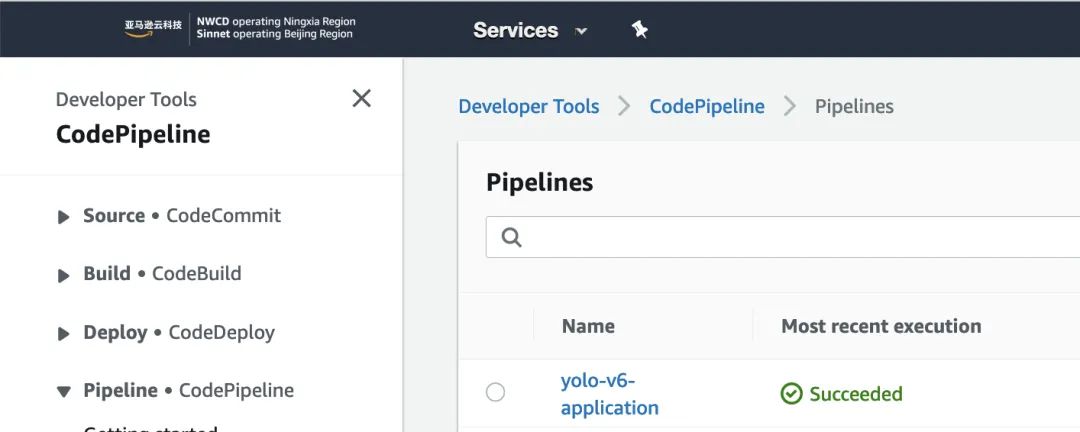
Task: Click the Succeeded status text
Action: (x=855, y=394)
